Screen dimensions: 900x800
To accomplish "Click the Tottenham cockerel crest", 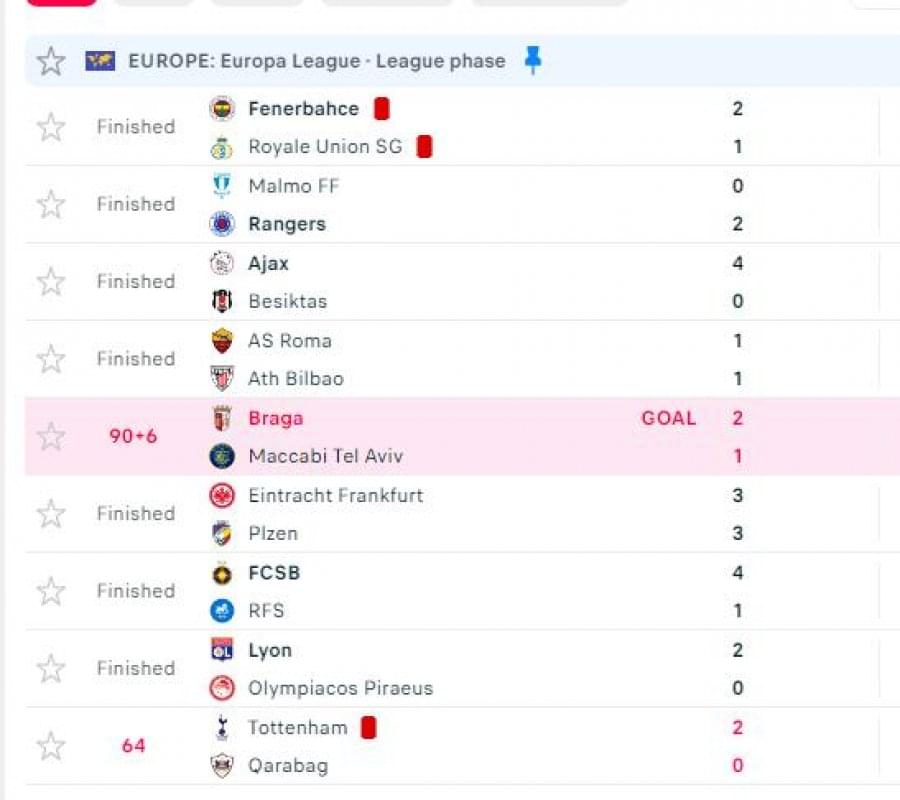I will [x=222, y=728].
